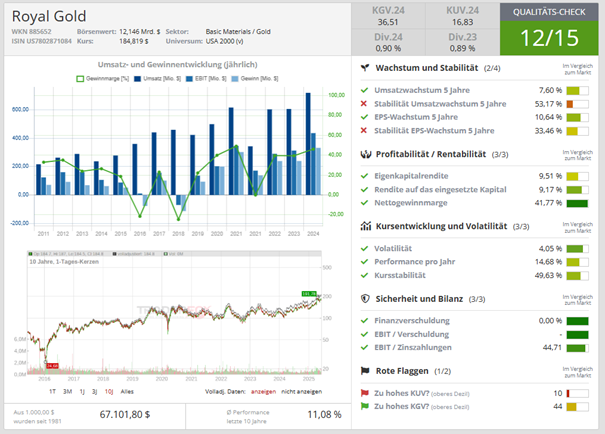
Task: Click the green check next to Performance pro Jahr
Action: [364, 262]
